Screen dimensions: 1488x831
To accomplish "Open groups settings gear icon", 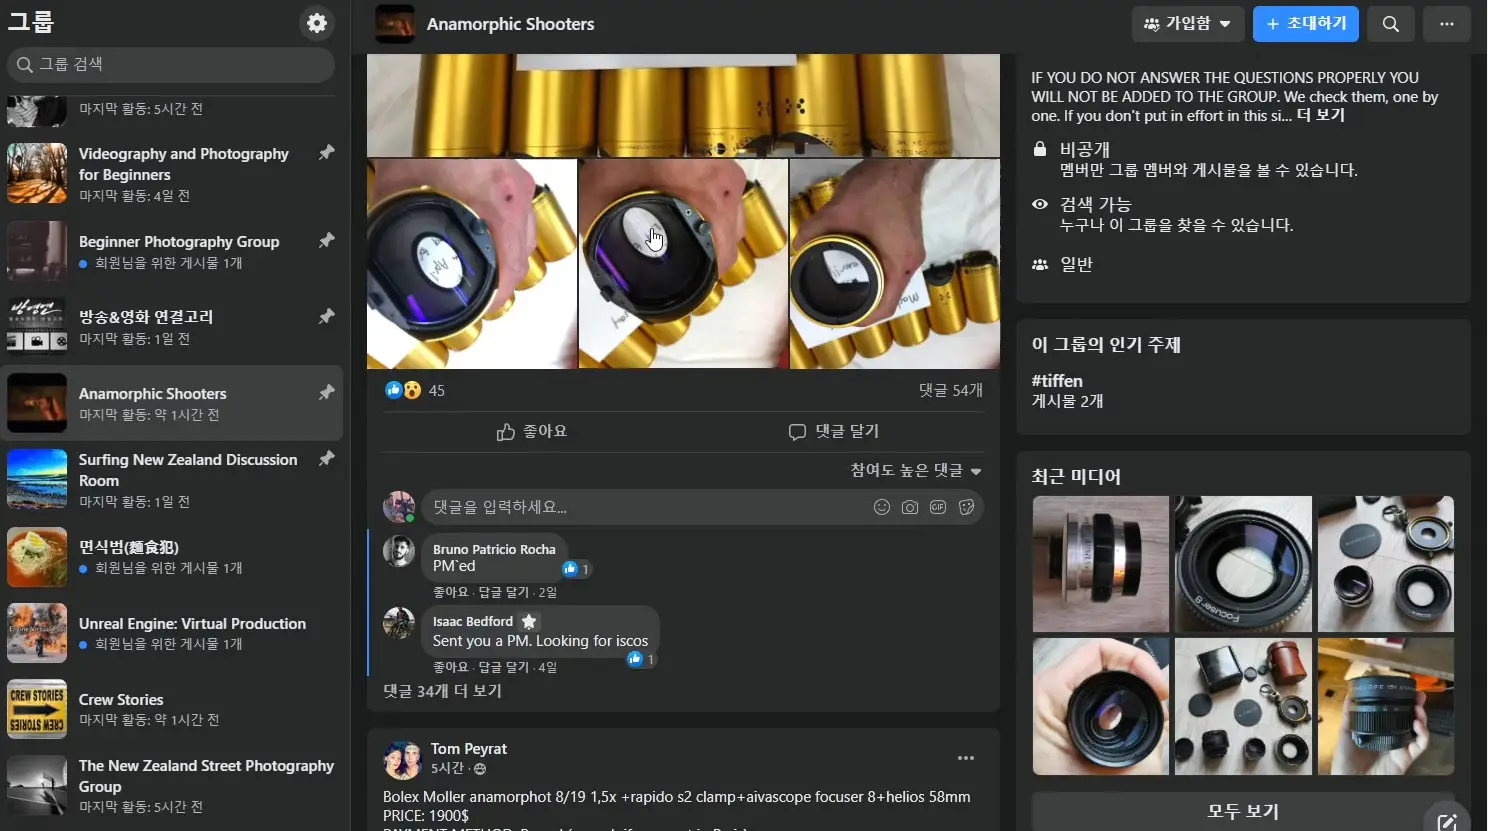I will [x=317, y=23].
